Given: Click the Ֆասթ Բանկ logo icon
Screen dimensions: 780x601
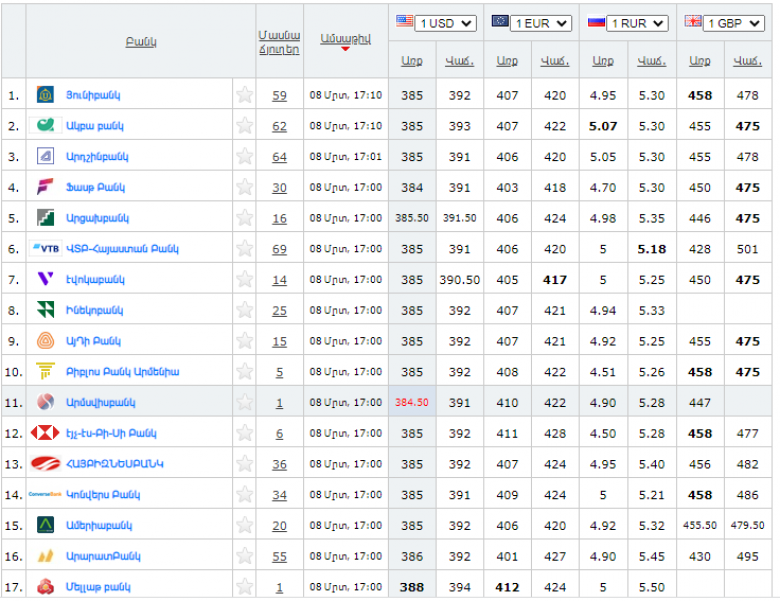Looking at the screenshot, I should [x=45, y=187].
